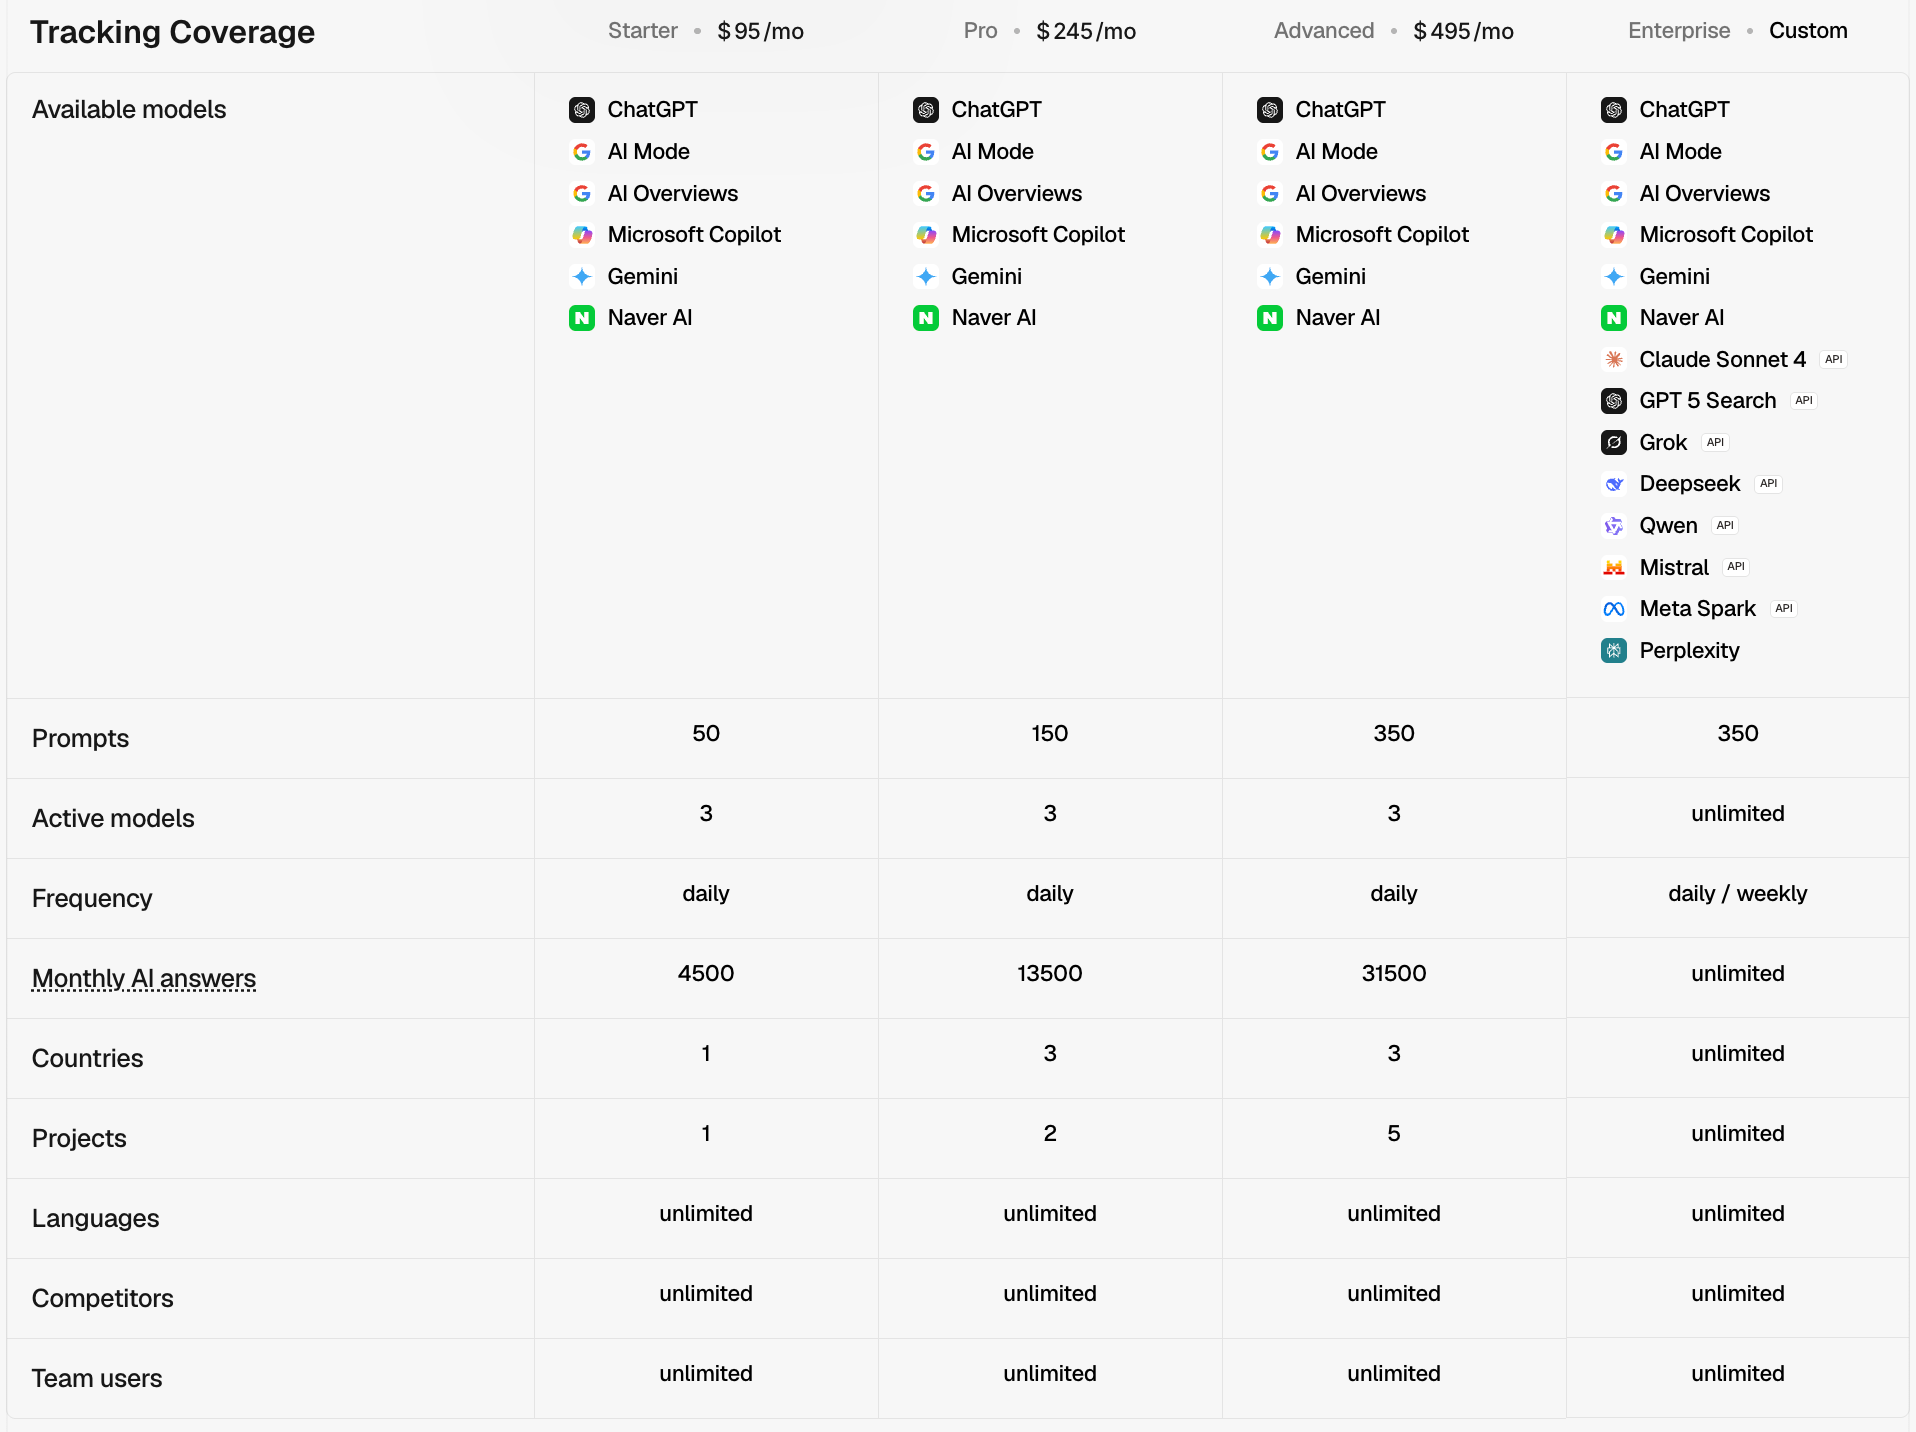Click the Naver AI icon in Advanced column
Screen dimensions: 1916x1432
pyautogui.click(x=1270, y=318)
